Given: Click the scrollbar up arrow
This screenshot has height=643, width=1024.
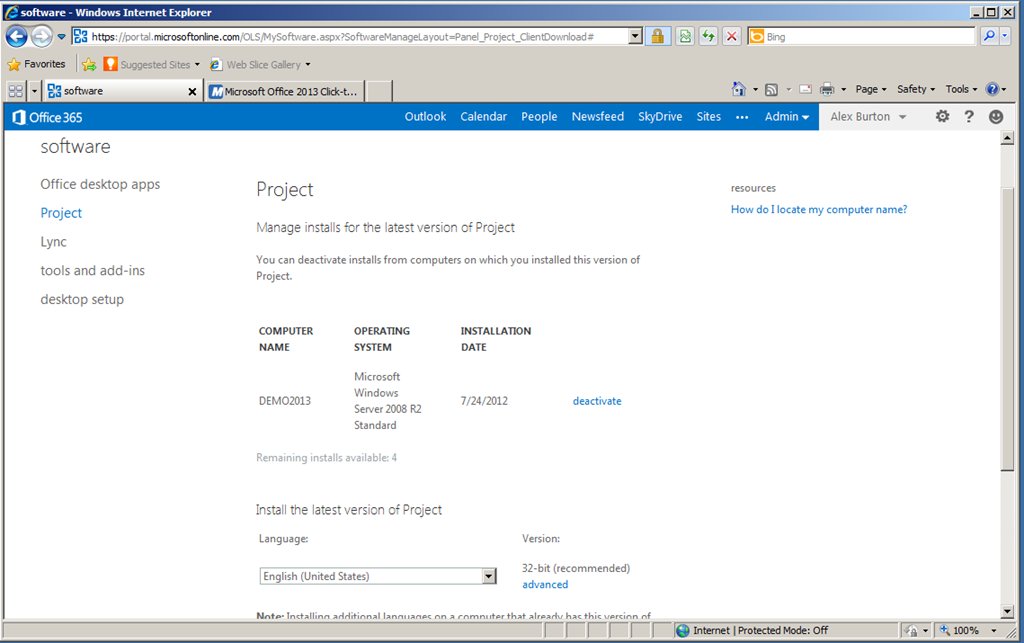Looking at the screenshot, I should 1007,138.
